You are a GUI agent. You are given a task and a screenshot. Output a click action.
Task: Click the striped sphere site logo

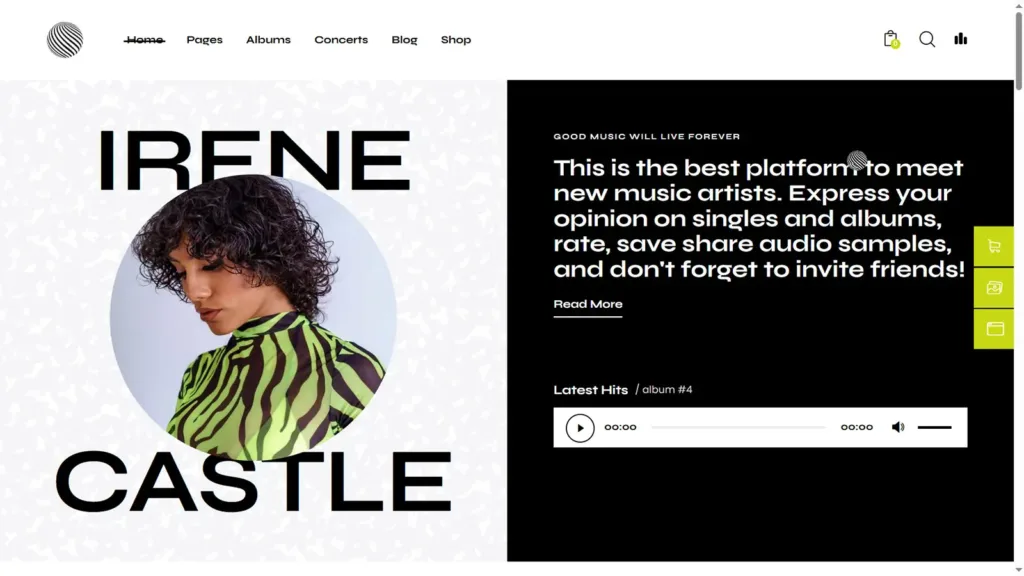click(65, 40)
